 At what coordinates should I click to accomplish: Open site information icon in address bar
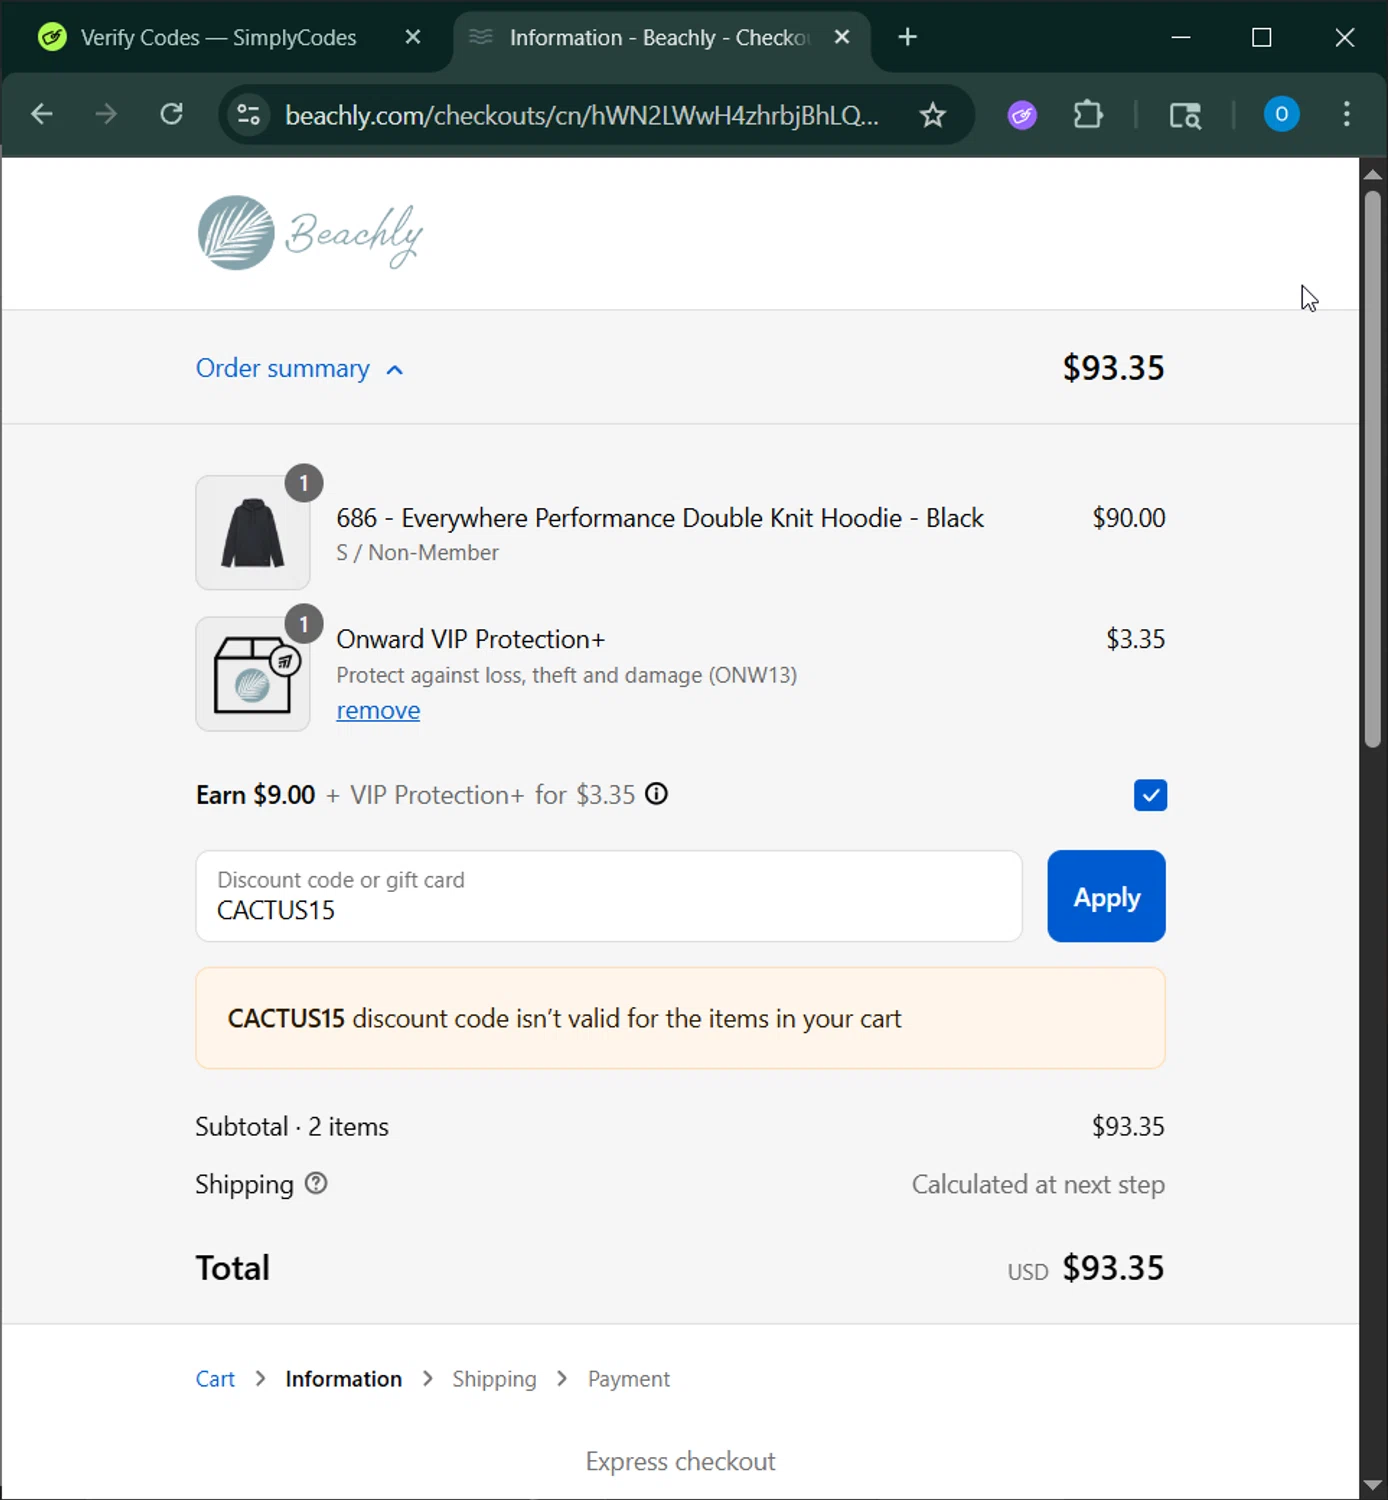[249, 115]
